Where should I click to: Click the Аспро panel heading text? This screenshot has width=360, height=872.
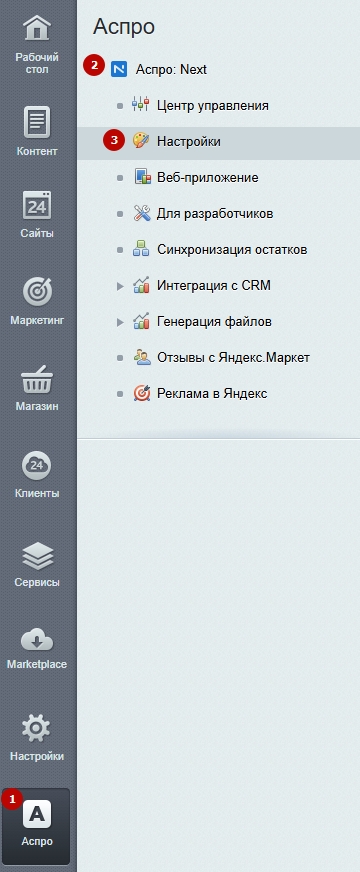coord(124,27)
